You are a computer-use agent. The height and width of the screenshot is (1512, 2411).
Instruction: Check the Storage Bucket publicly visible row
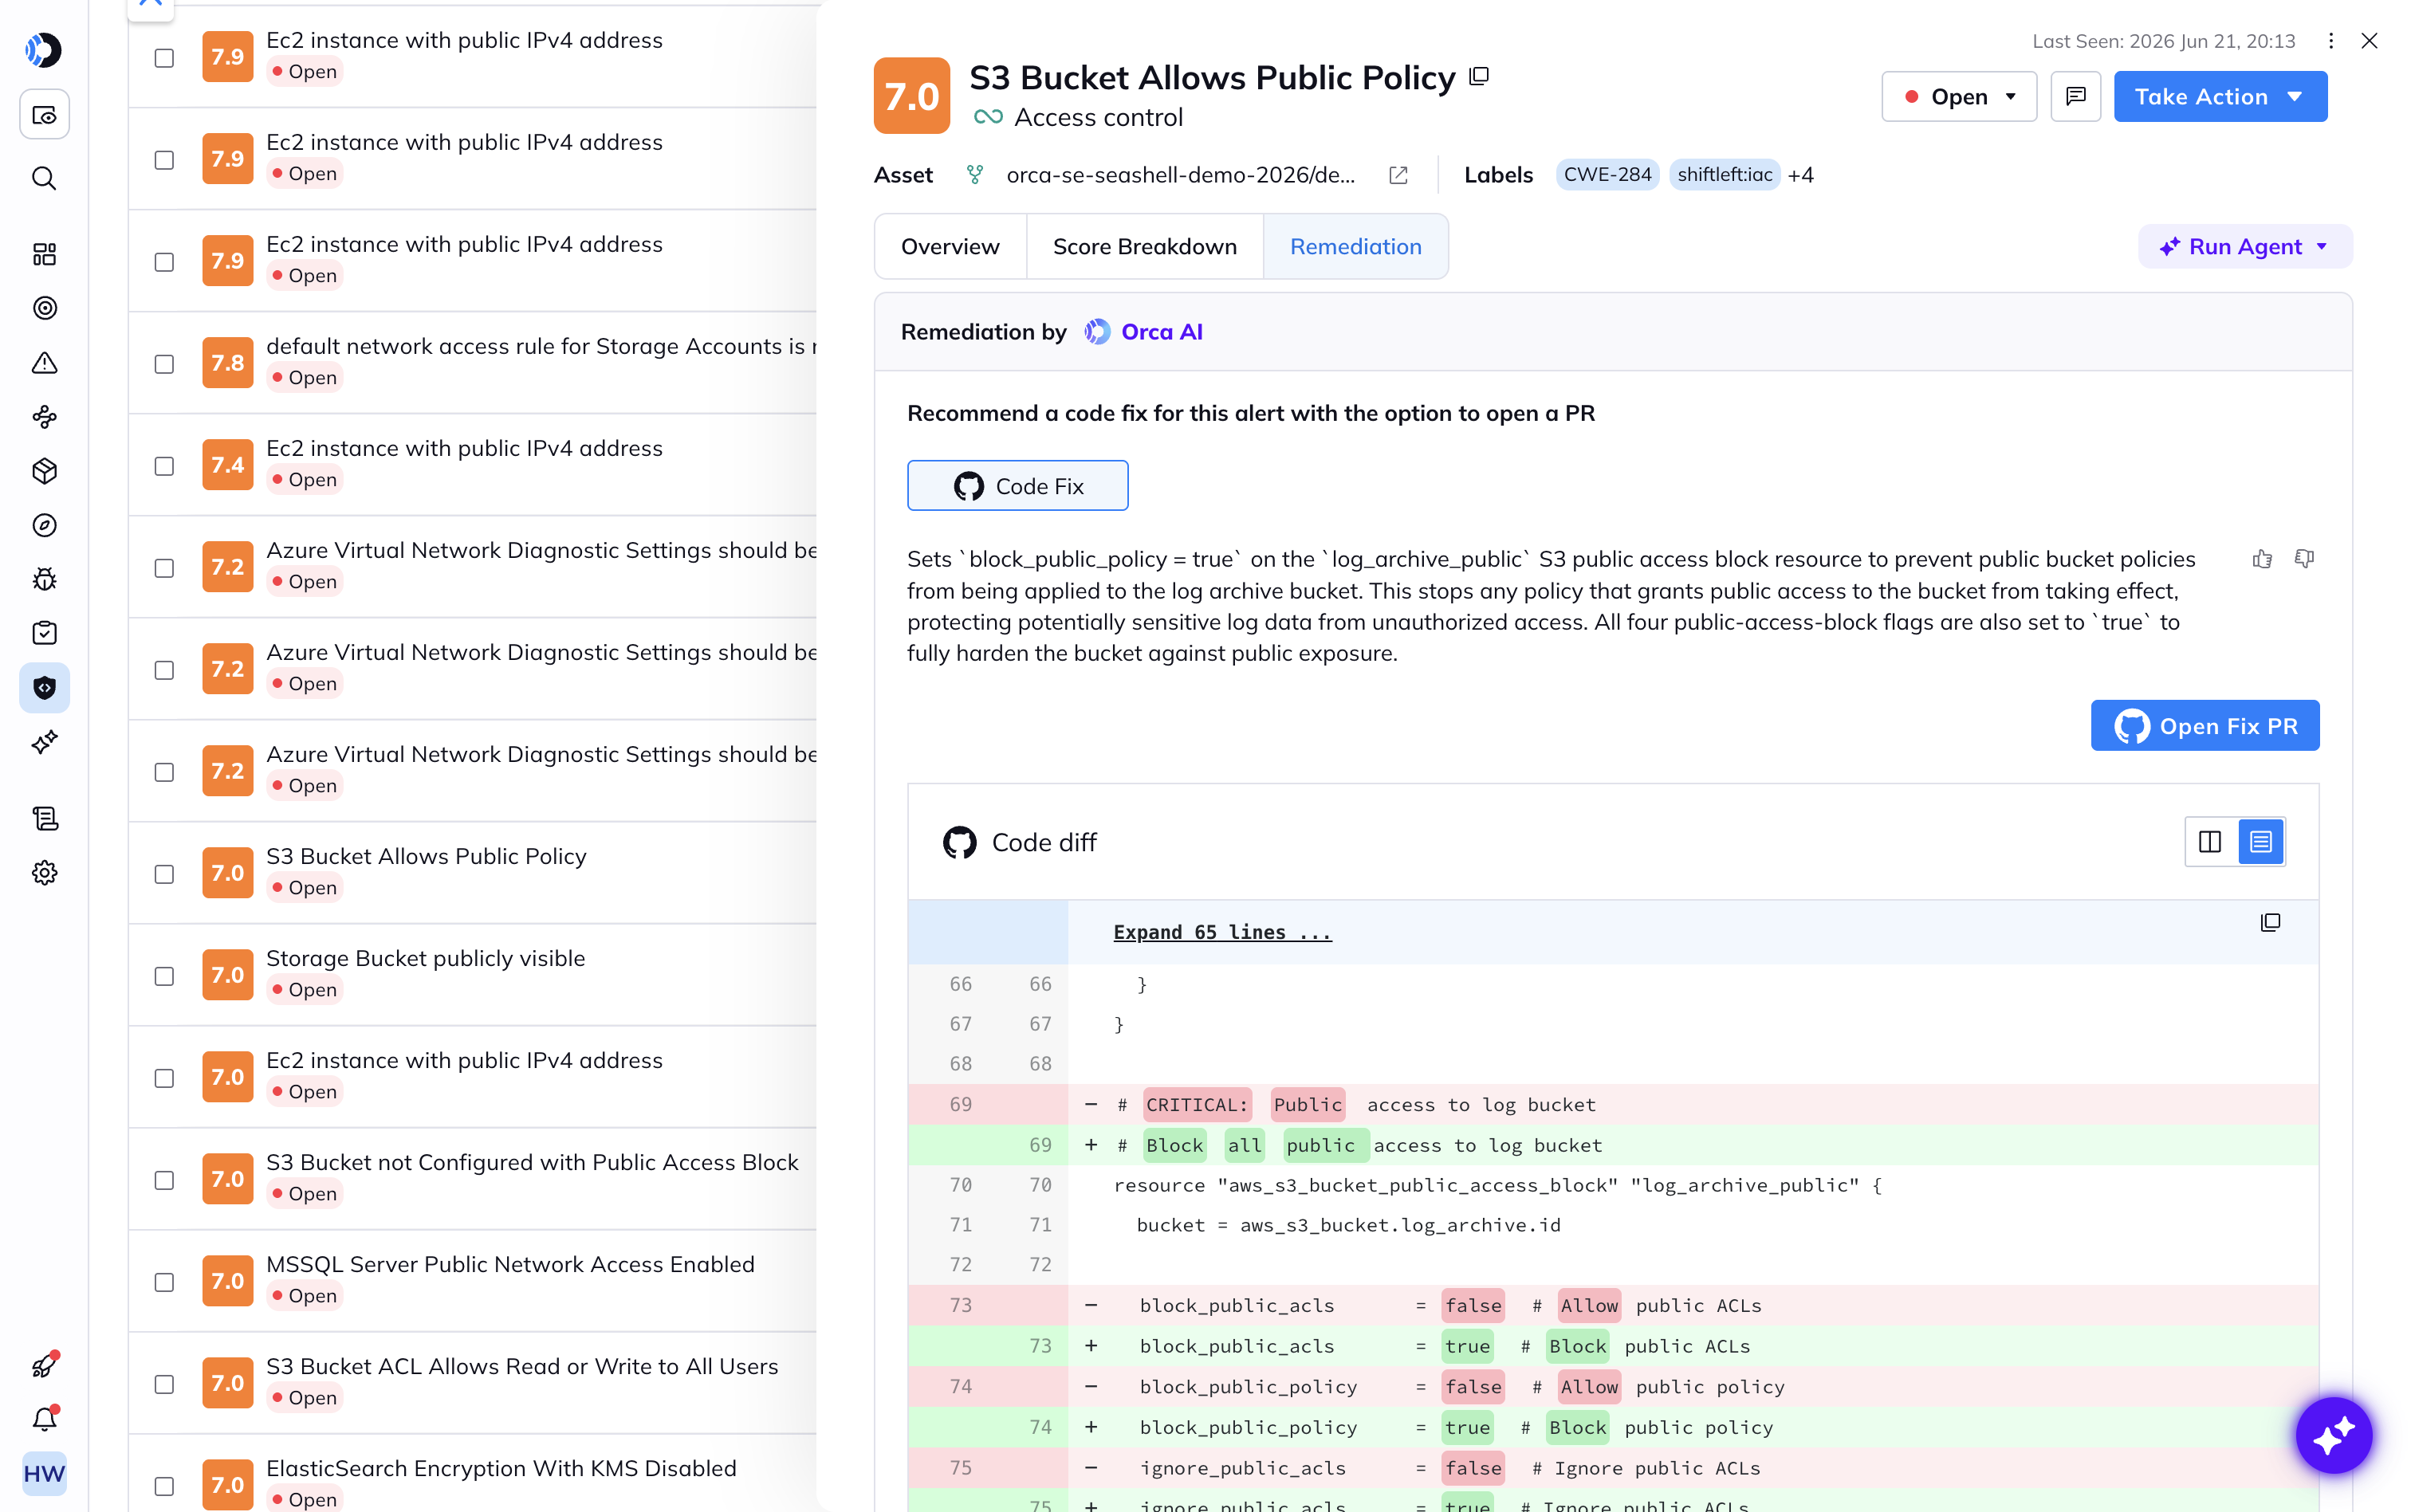[164, 976]
